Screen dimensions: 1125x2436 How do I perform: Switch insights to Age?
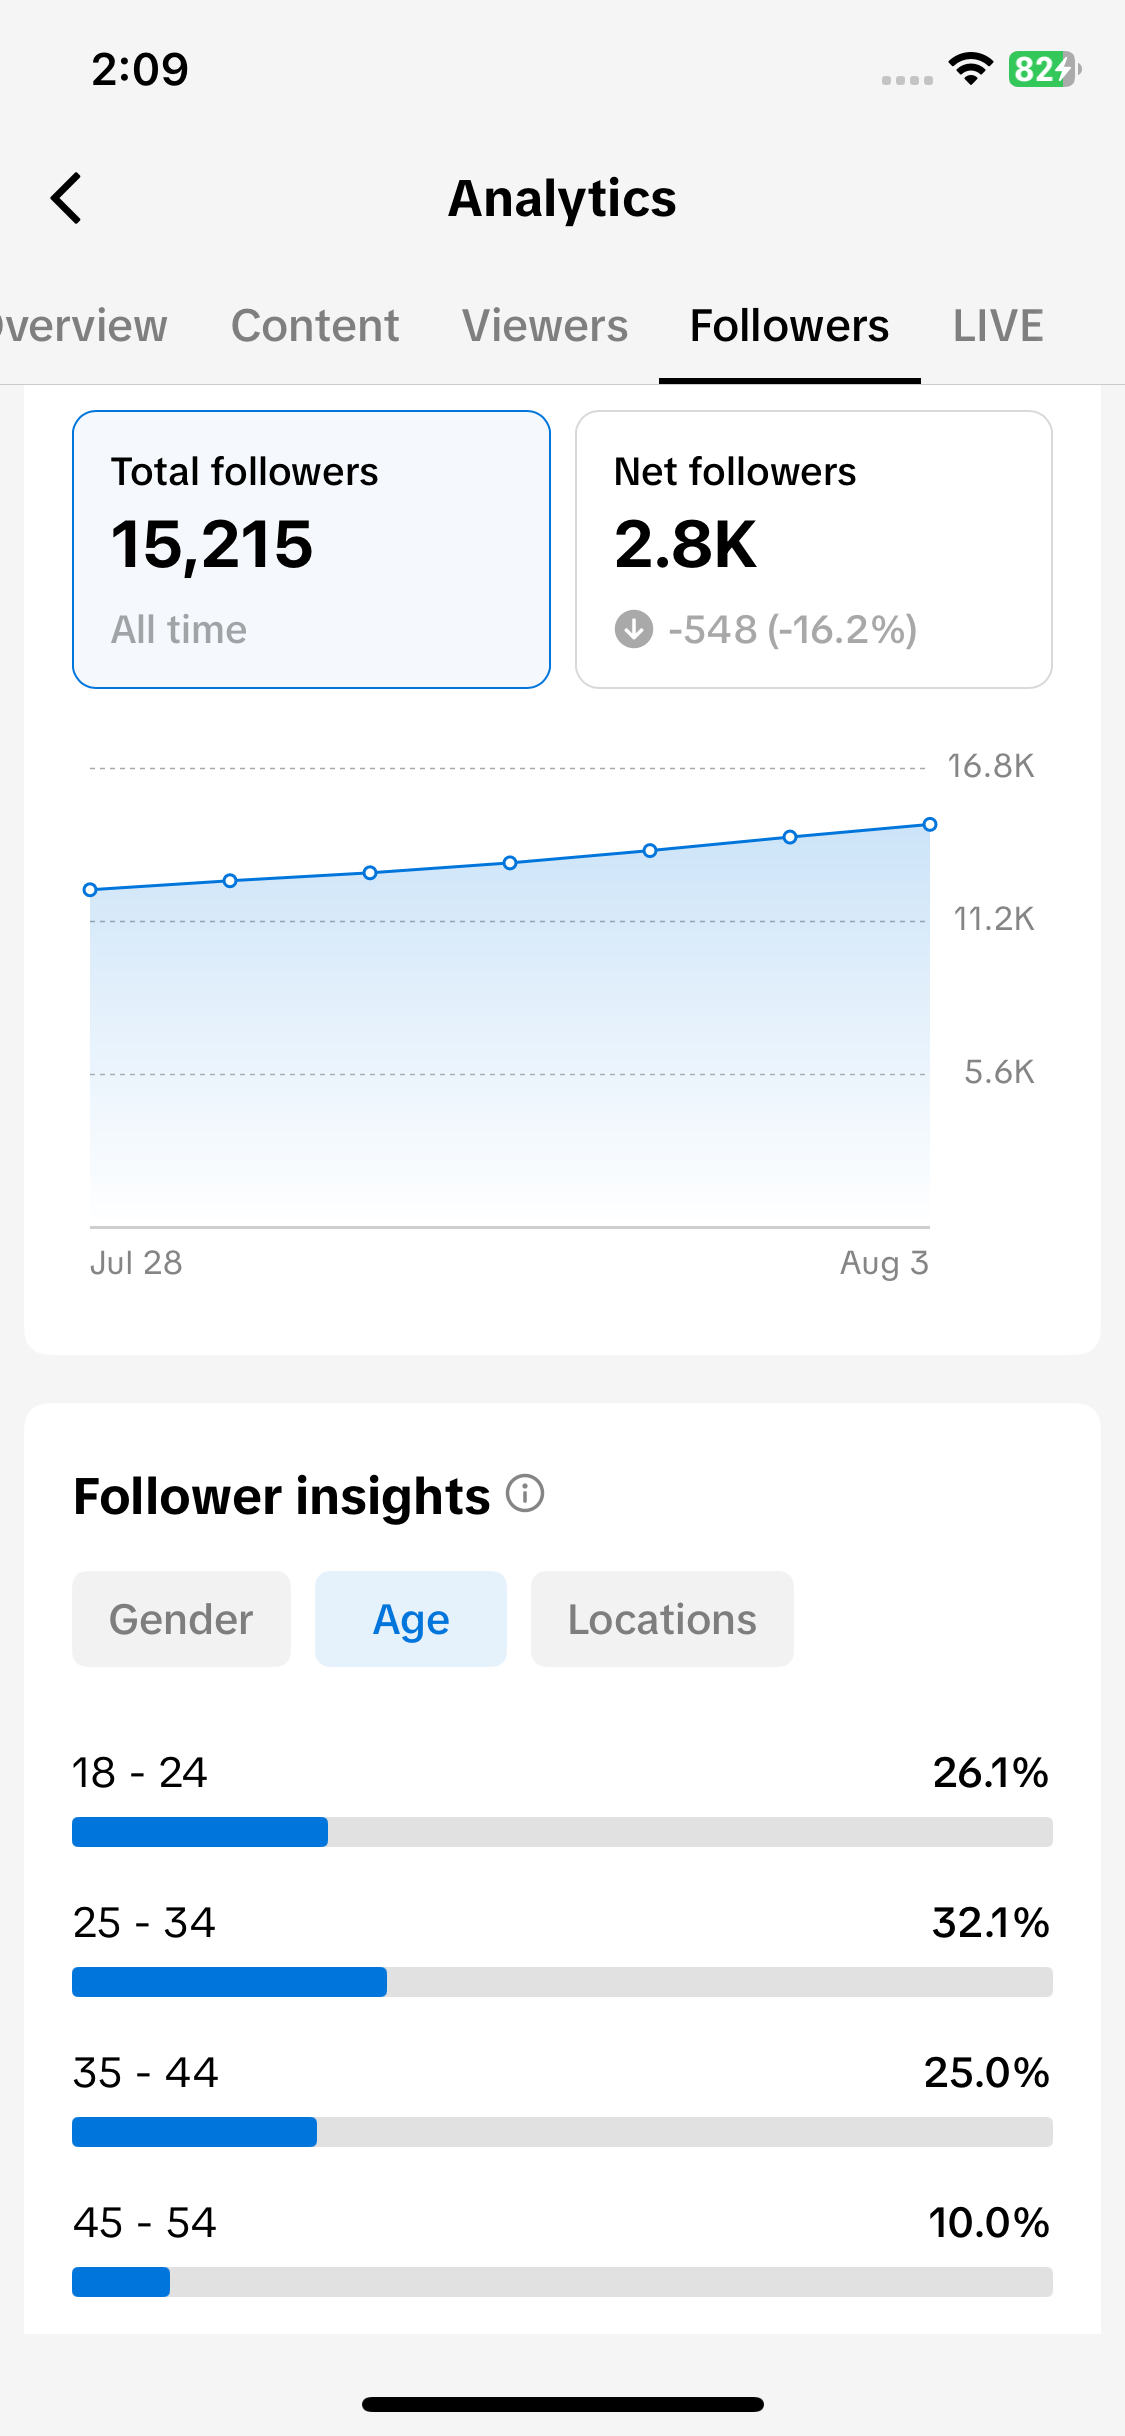(411, 1619)
